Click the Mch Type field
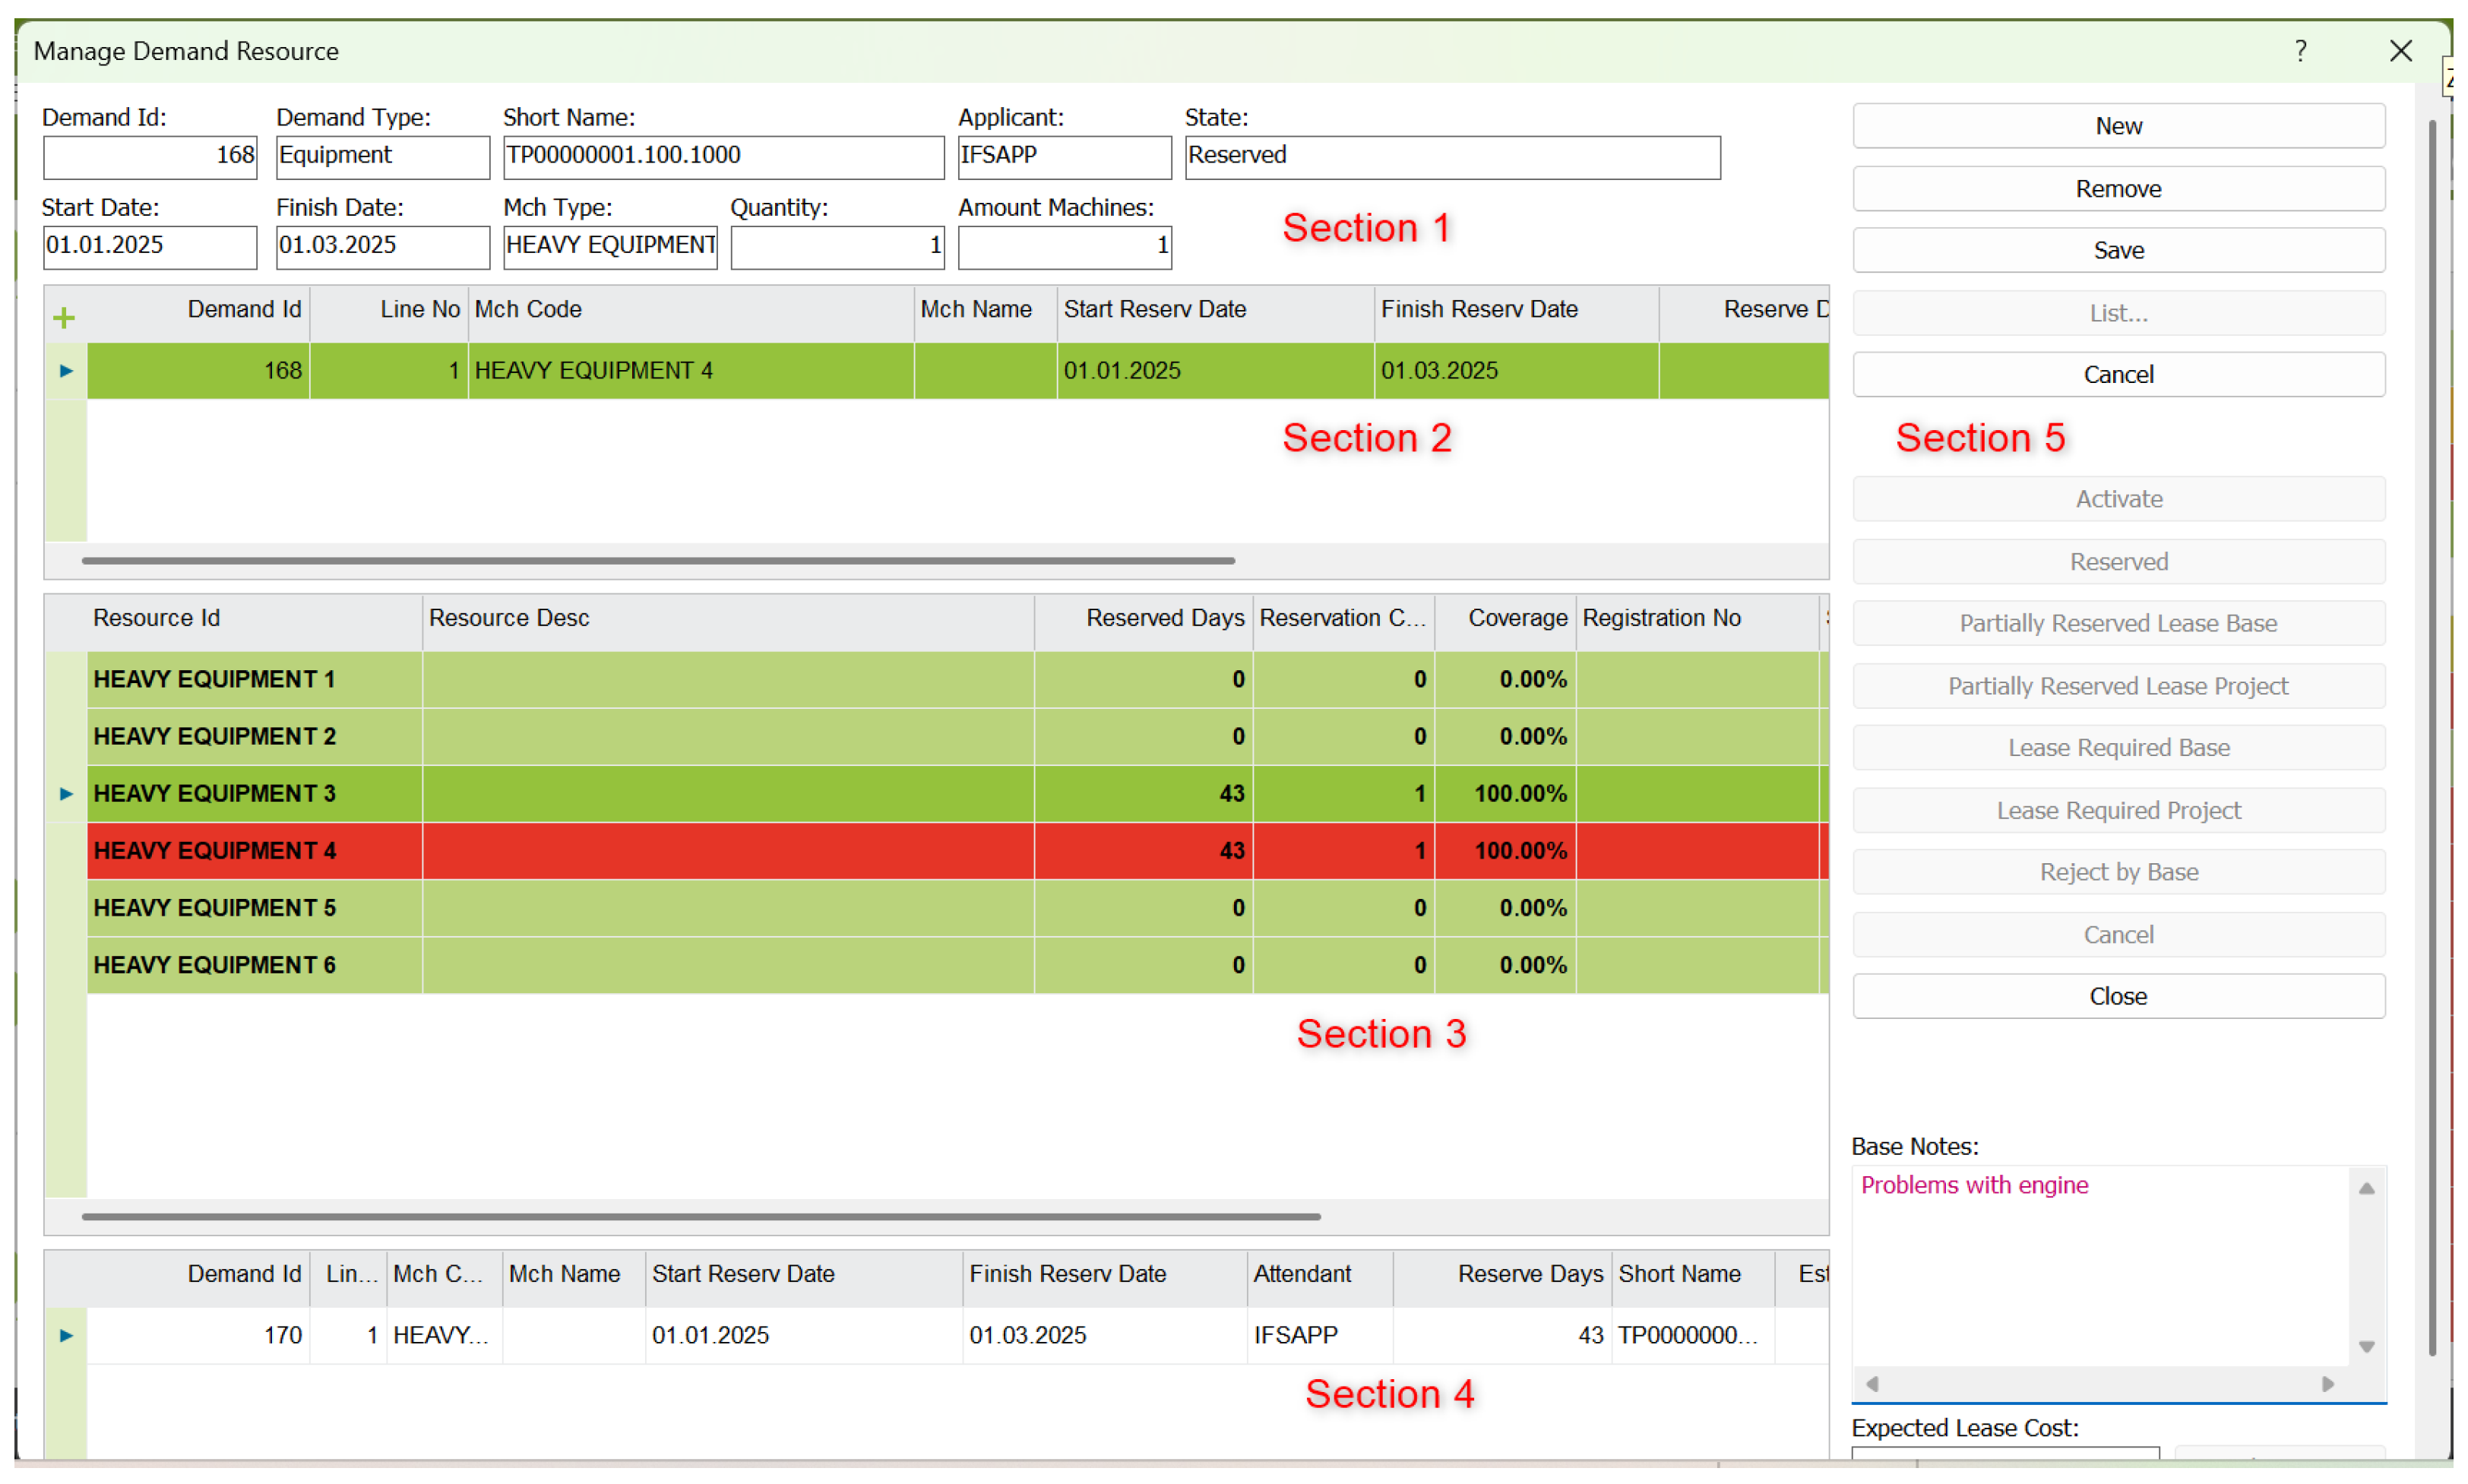This screenshot has width=2468, height=1484. [x=610, y=247]
